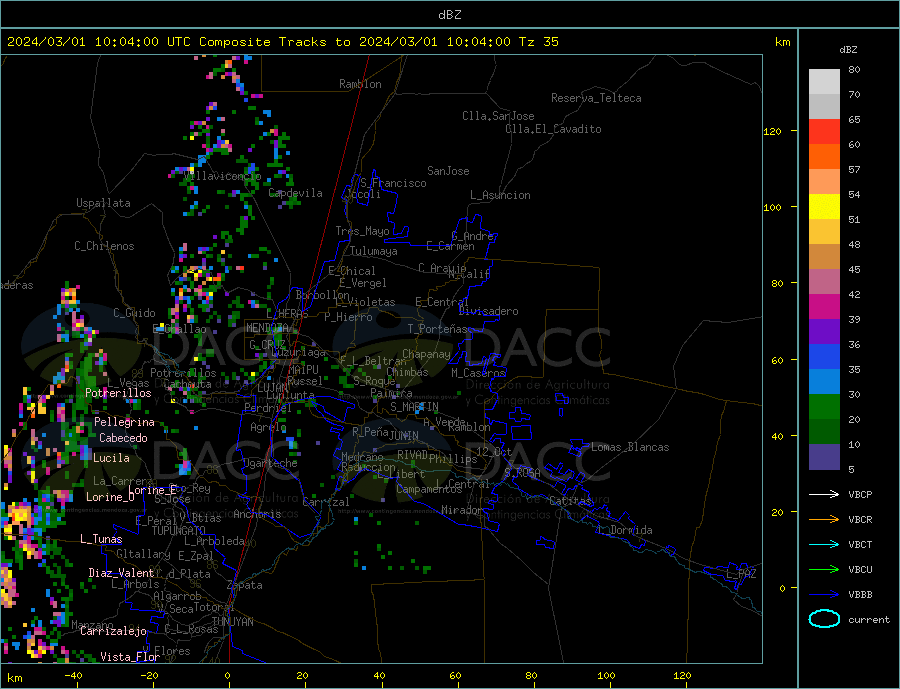Click the Mirador label
This screenshot has height=689, width=900.
point(462,510)
